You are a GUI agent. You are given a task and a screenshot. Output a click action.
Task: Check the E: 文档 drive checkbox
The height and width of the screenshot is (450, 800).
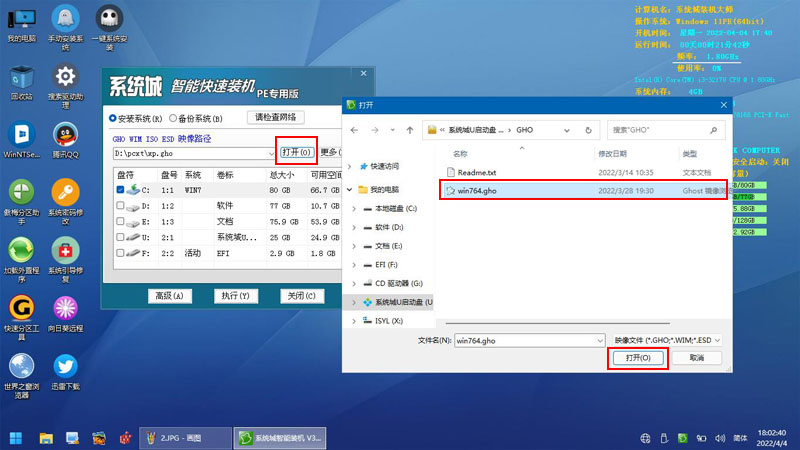coord(120,221)
